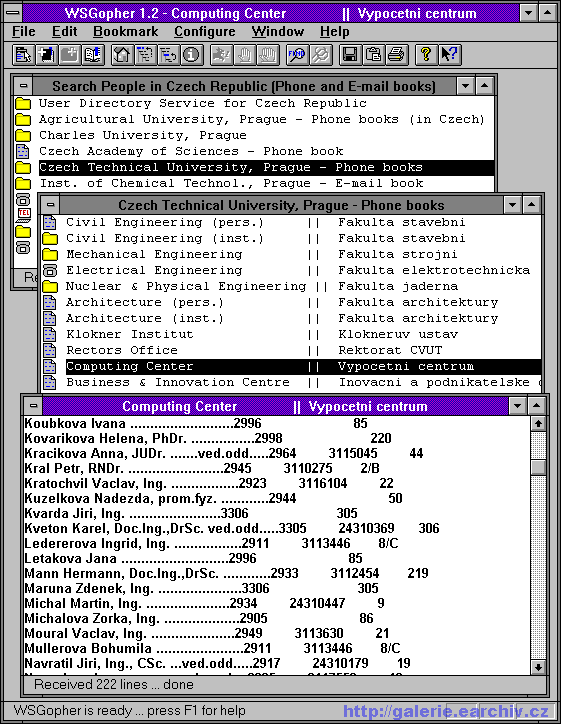Click the Mann Hermann line
The height and width of the screenshot is (724, 561).
point(227,573)
